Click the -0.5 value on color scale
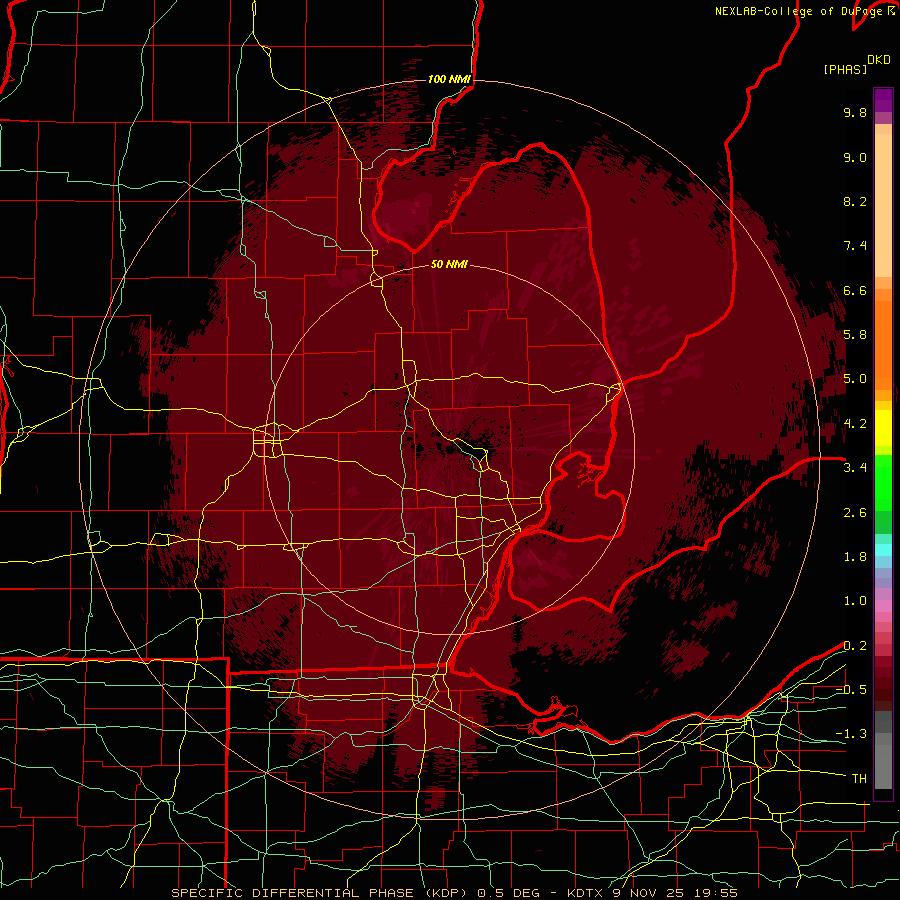This screenshot has width=900, height=900. pyautogui.click(x=851, y=690)
